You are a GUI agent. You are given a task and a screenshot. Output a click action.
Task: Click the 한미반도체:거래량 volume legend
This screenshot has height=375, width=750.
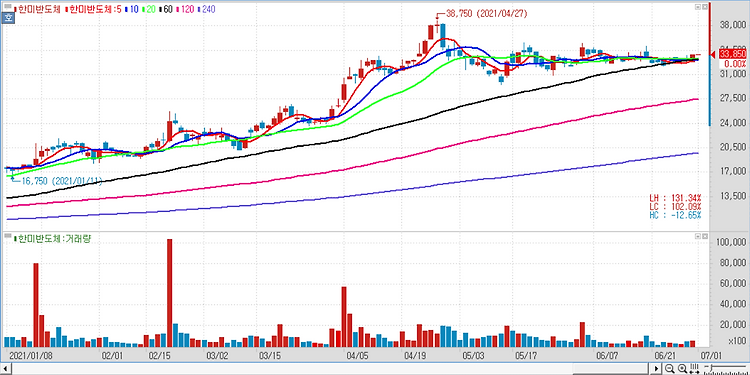(53, 239)
